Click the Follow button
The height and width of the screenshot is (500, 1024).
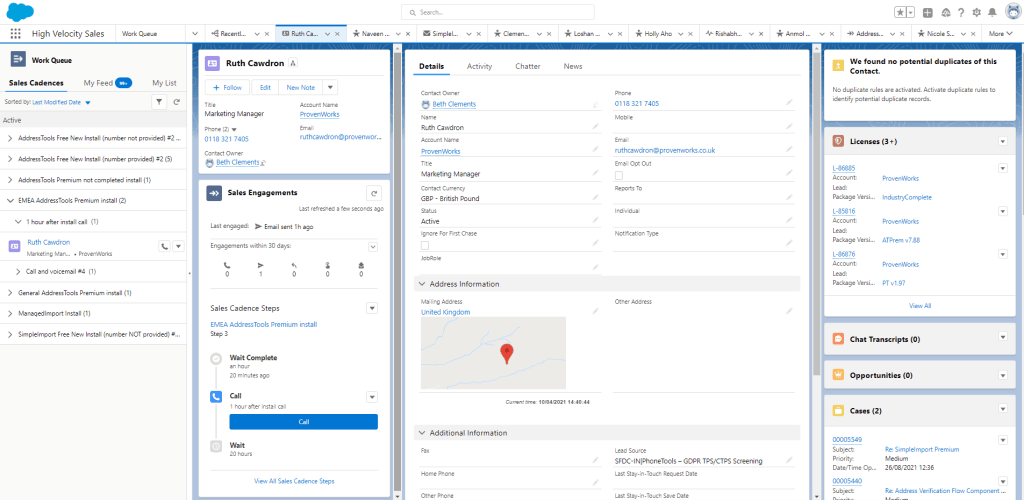pos(227,87)
